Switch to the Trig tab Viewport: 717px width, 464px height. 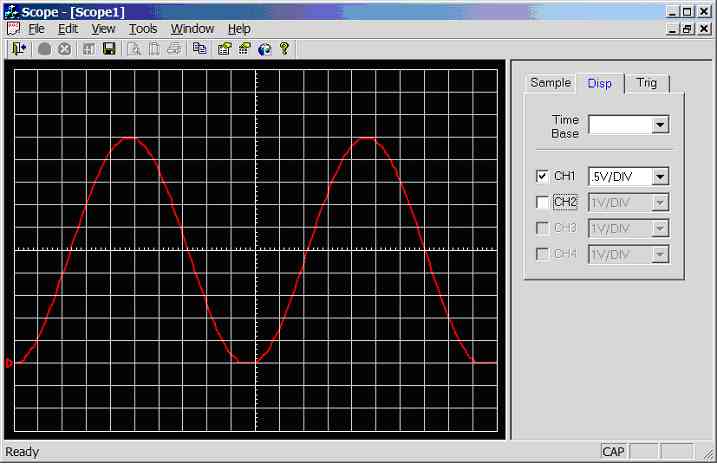pos(647,83)
